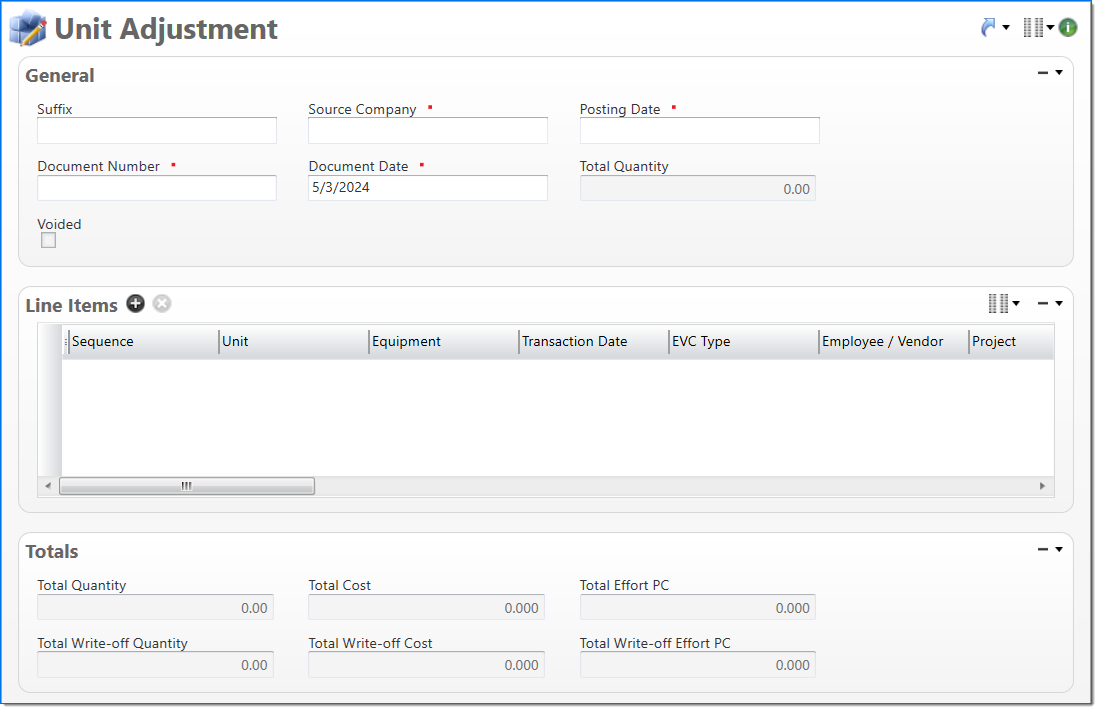Collapse the General section with minus icon
The height and width of the screenshot is (710, 1098).
[1043, 73]
